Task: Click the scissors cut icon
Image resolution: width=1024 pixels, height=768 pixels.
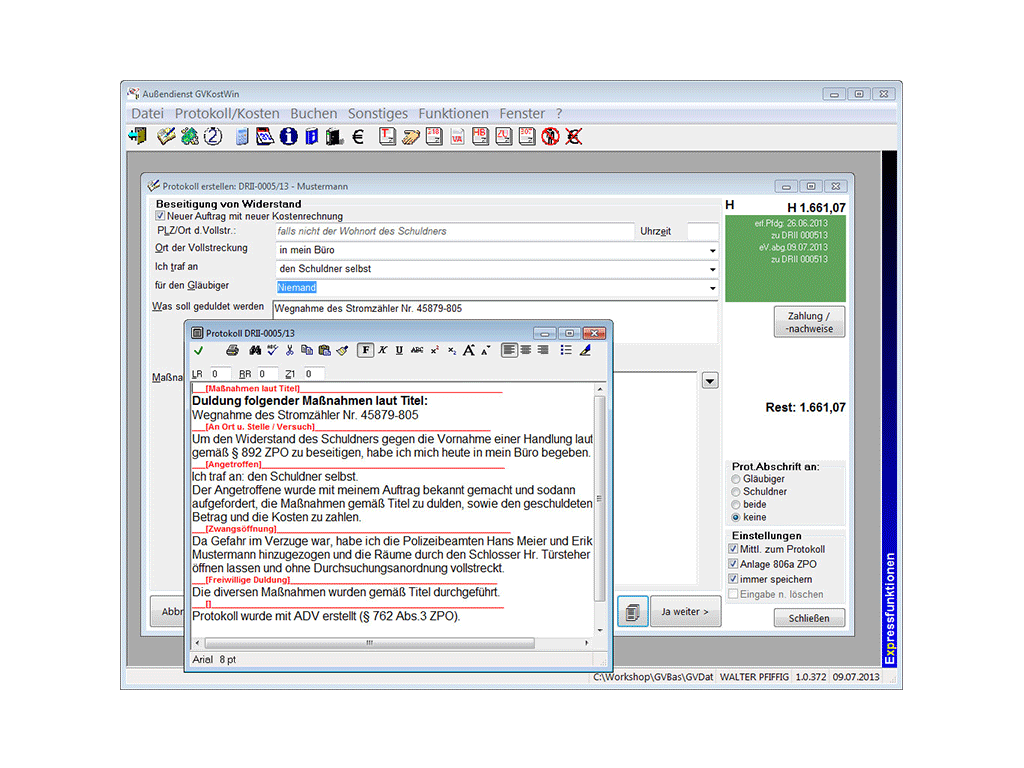Action: [x=290, y=350]
